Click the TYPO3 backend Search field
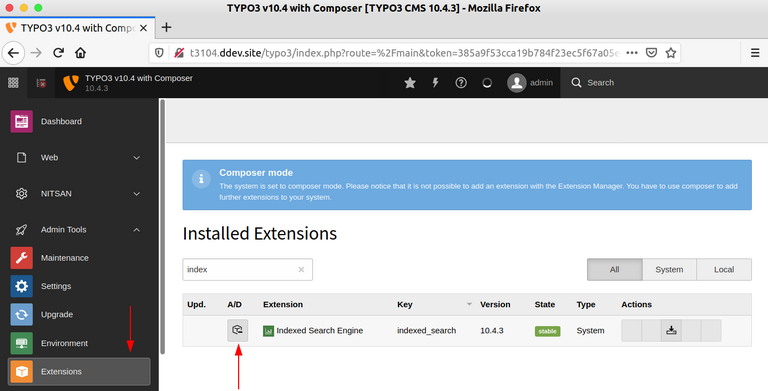Viewport: 768px width, 391px height. [664, 83]
